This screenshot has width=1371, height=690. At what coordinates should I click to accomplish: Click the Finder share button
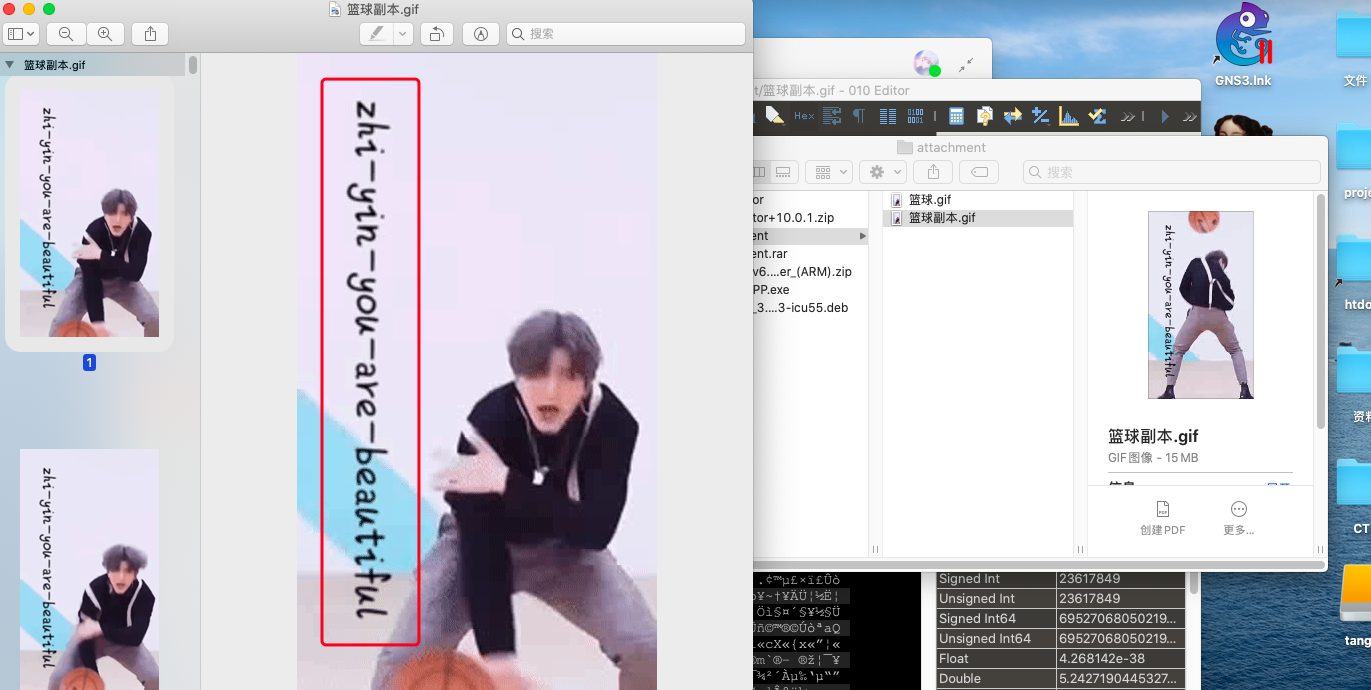pyautogui.click(x=933, y=172)
